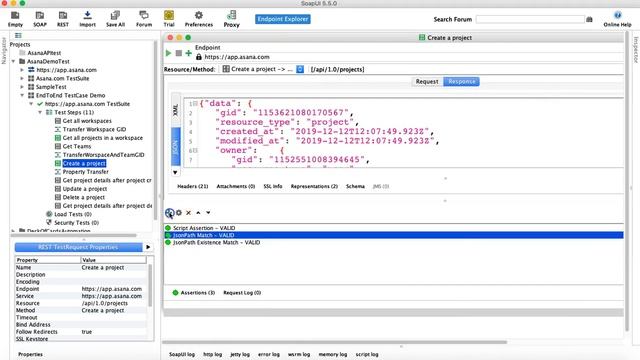
Task: Select Get Teams test step
Action: pyautogui.click(x=77, y=146)
